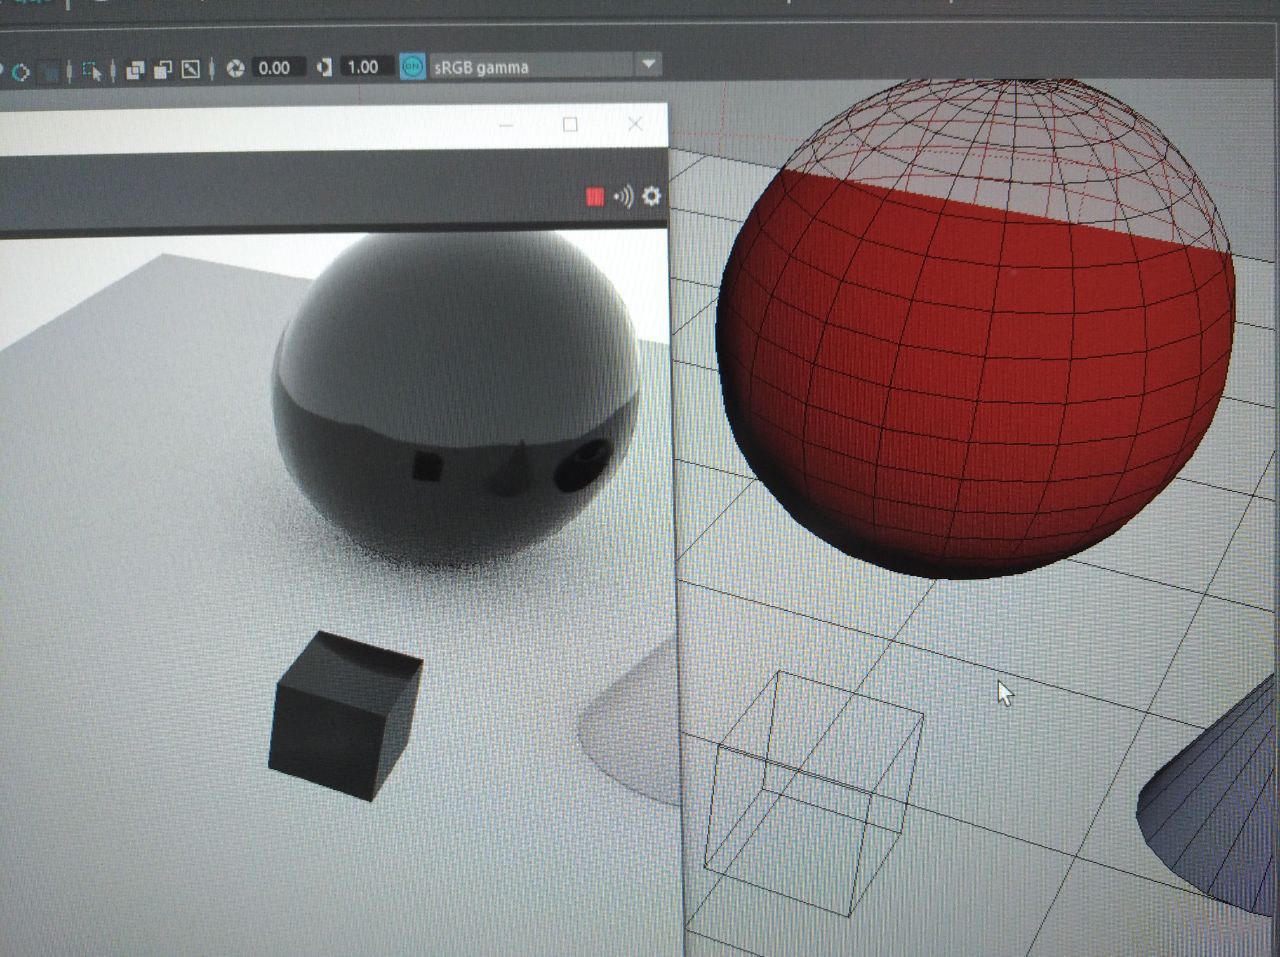
Task: Open the sRGB gamma view transform dropdown
Action: click(545, 66)
